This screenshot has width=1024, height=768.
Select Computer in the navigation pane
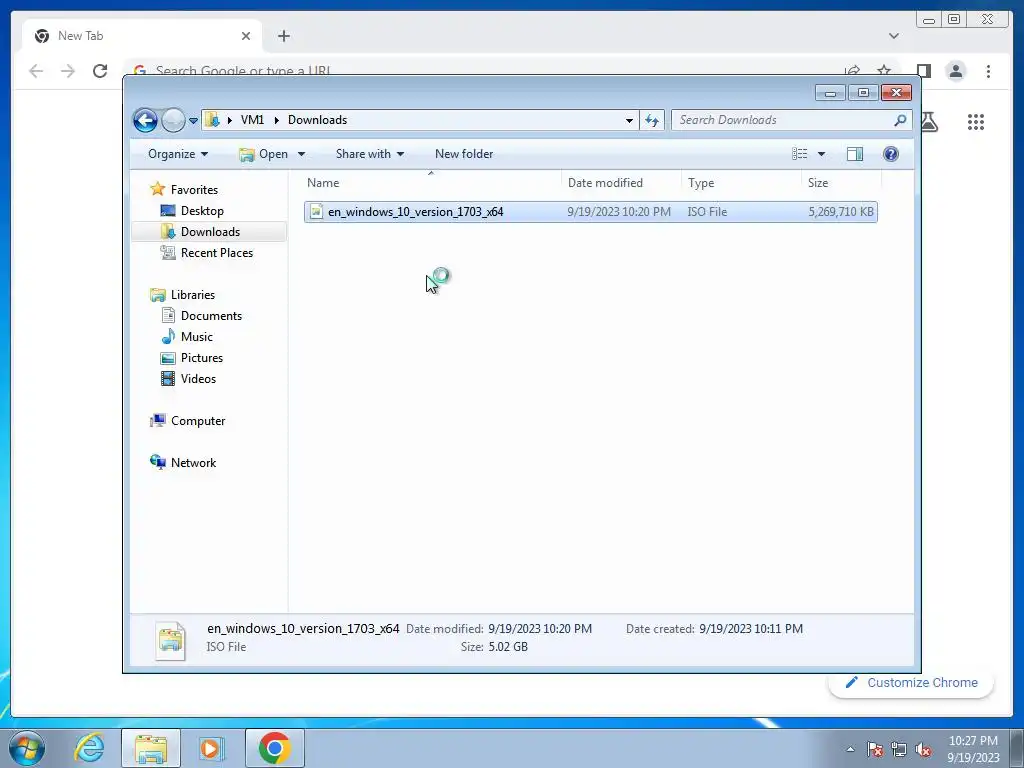pyautogui.click(x=198, y=421)
